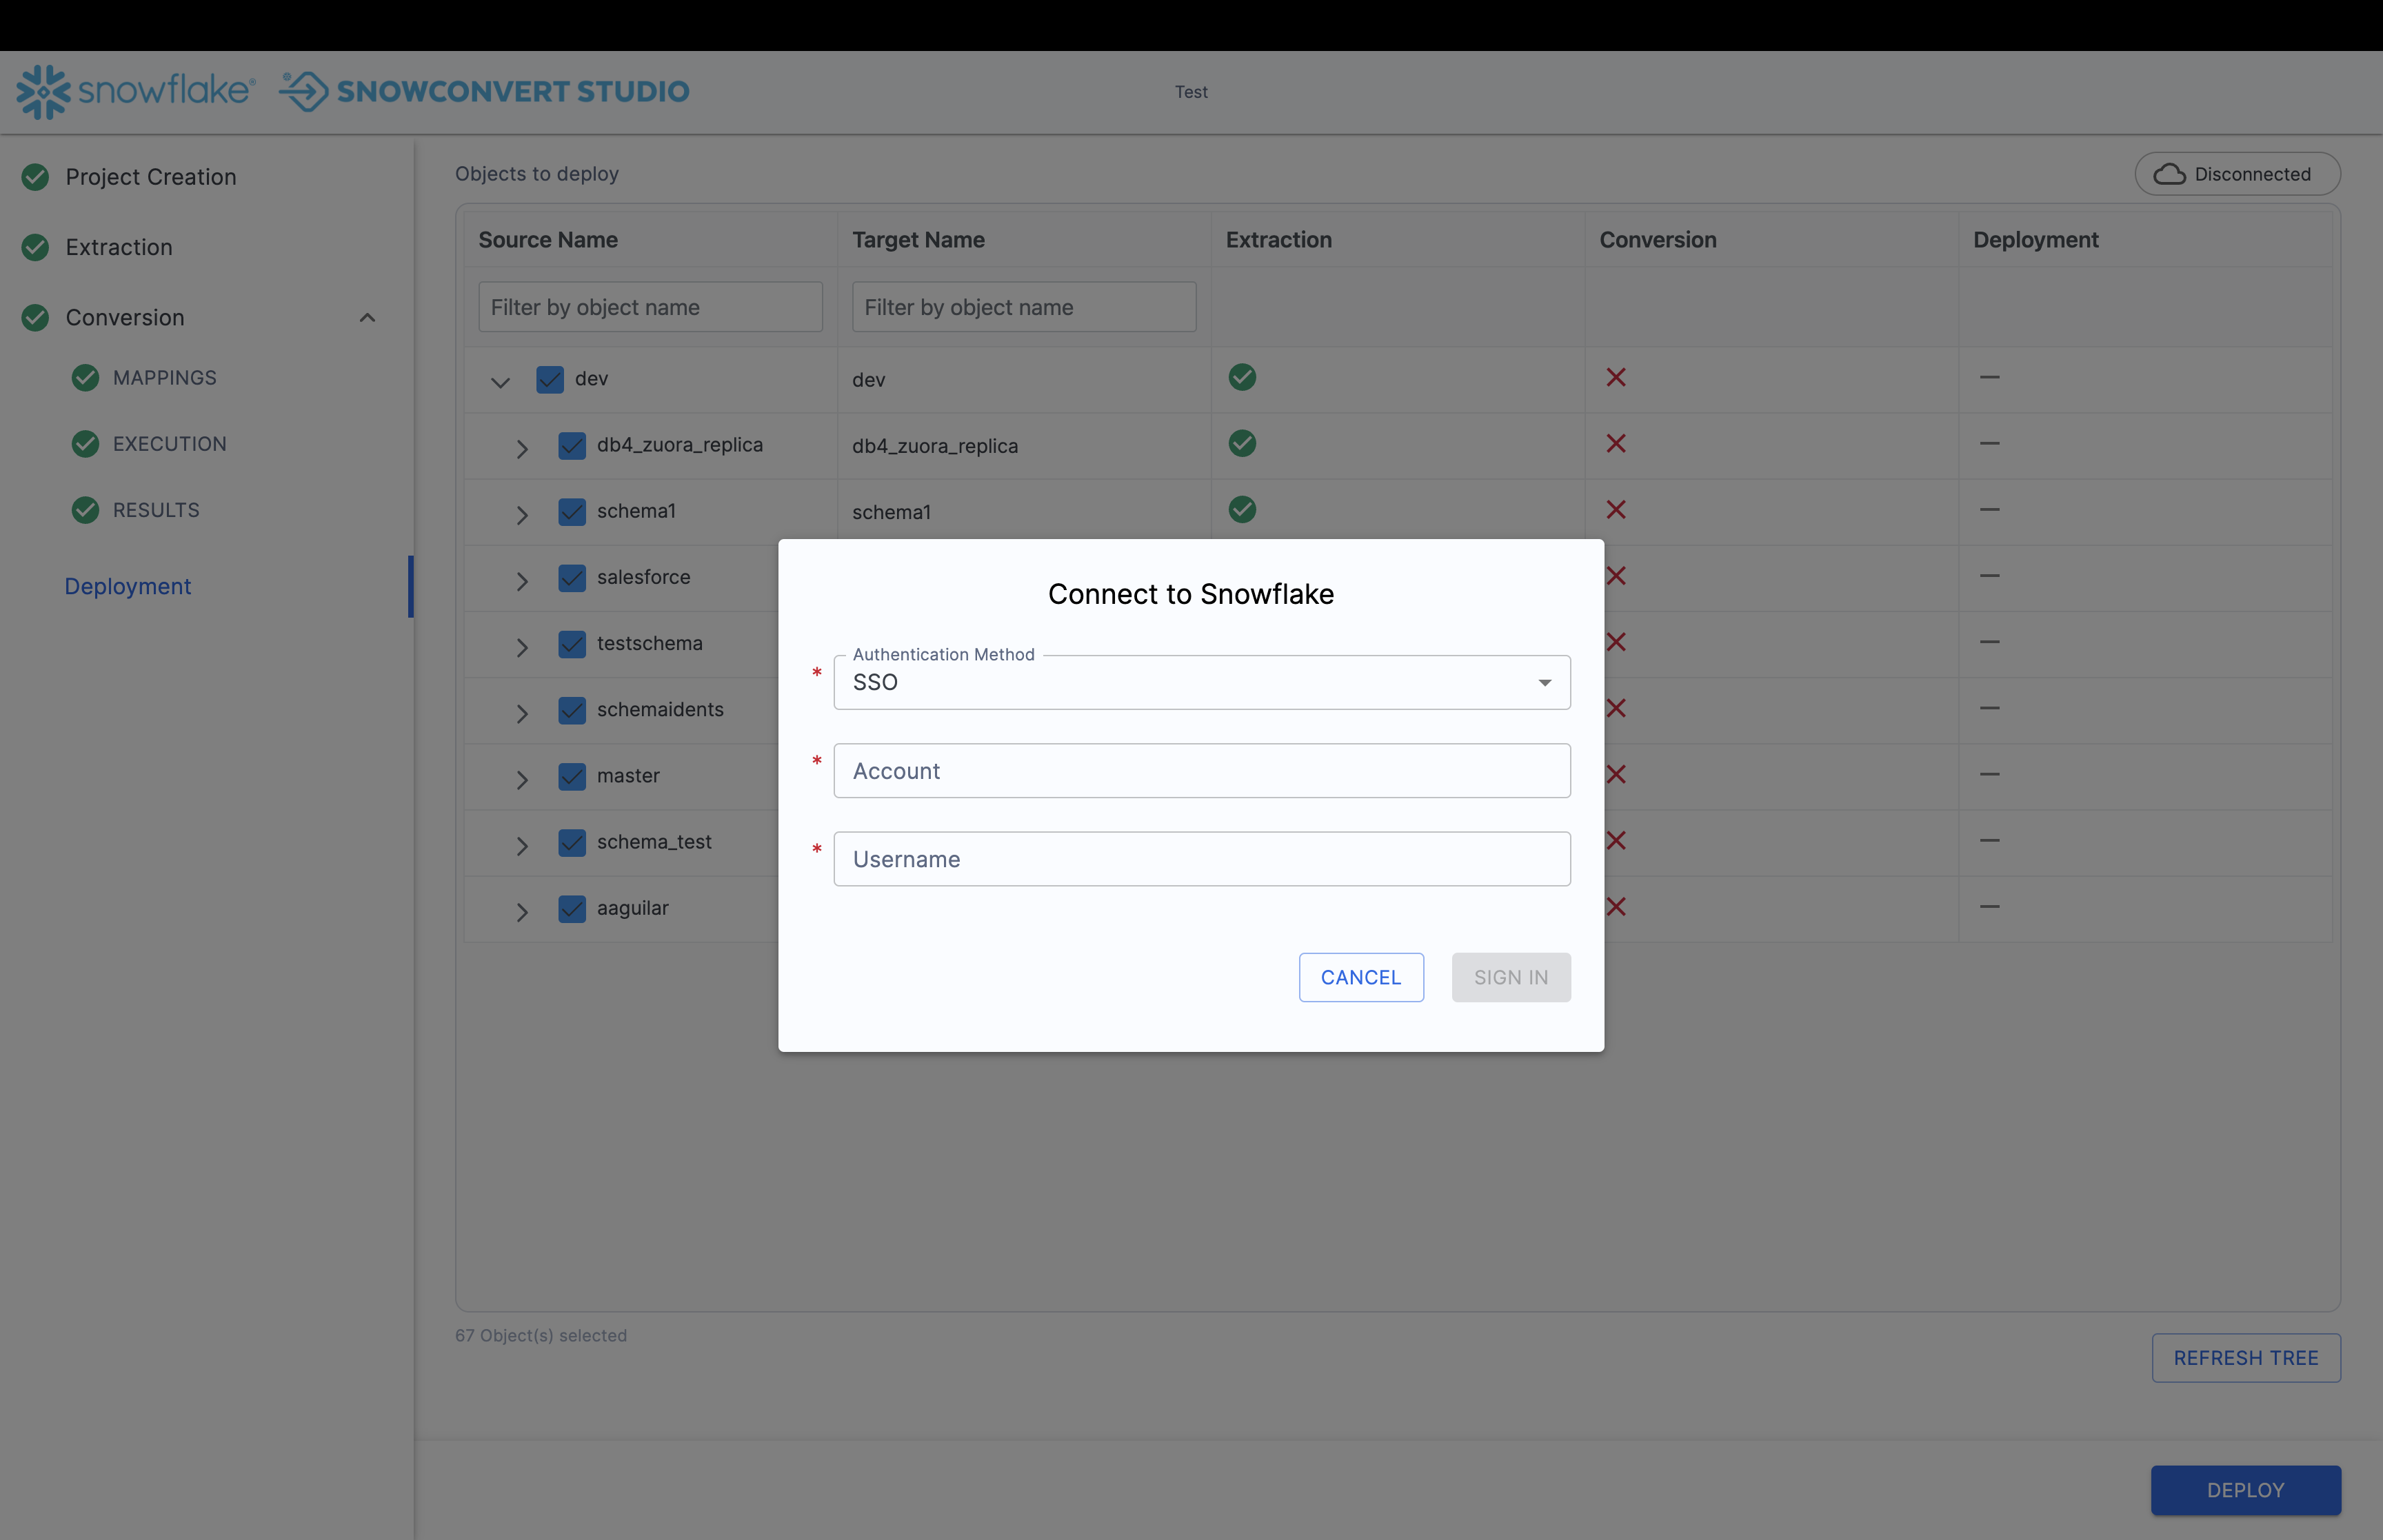This screenshot has height=1540, width=2383.
Task: Go to RESULTS sub-step
Action: tap(156, 510)
